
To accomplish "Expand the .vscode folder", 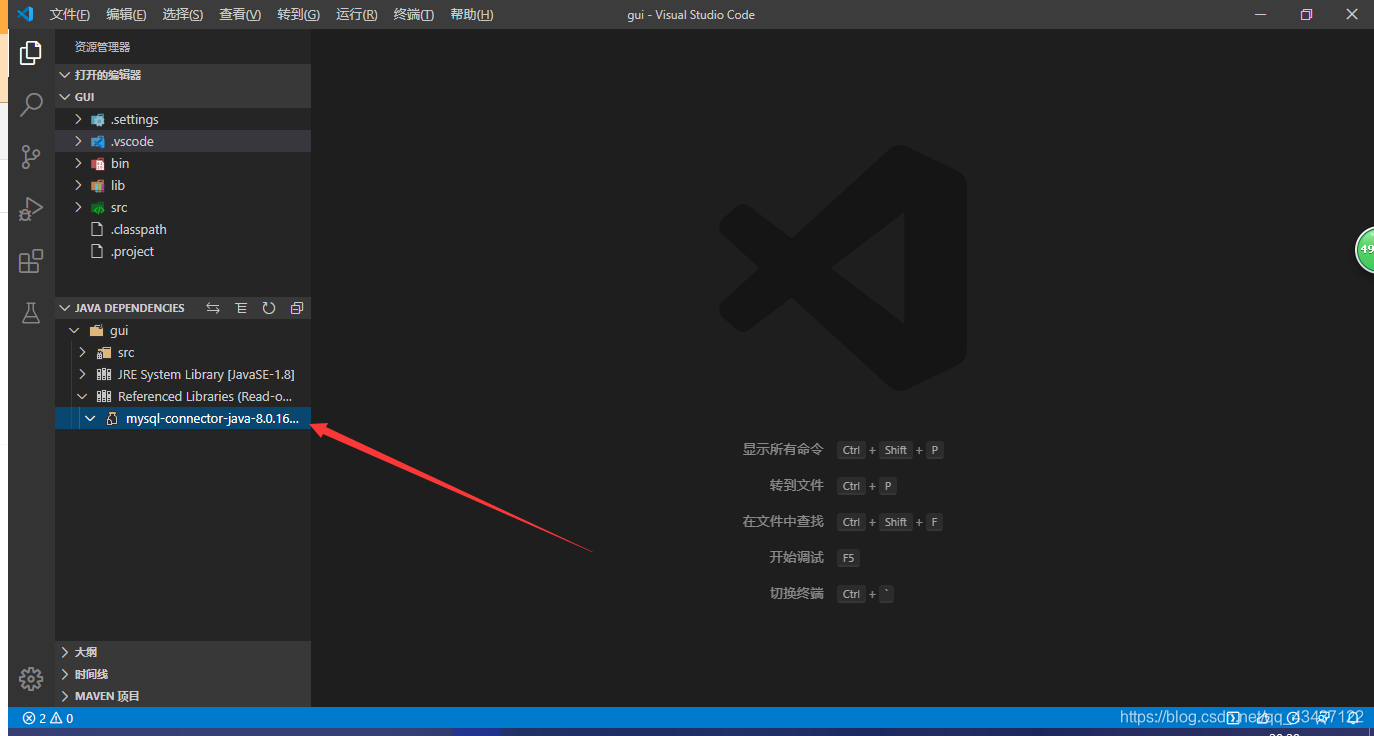I will (183, 141).
